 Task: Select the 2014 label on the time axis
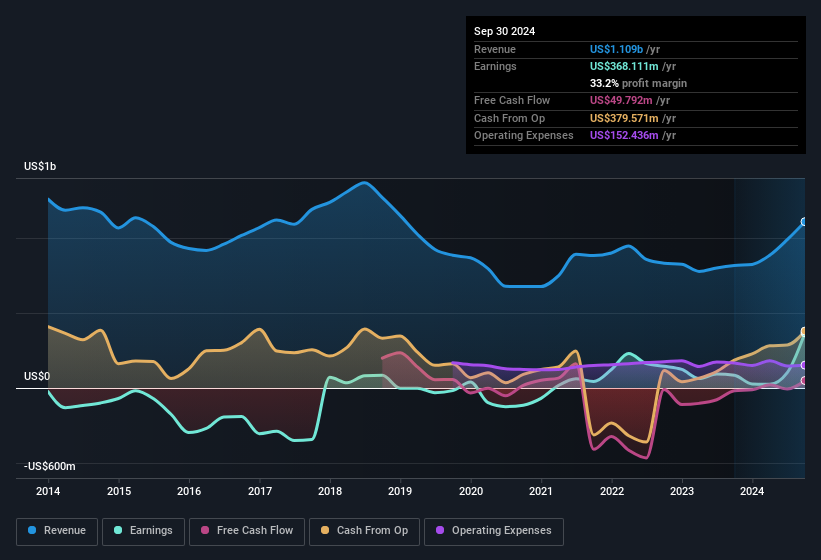click(x=48, y=491)
